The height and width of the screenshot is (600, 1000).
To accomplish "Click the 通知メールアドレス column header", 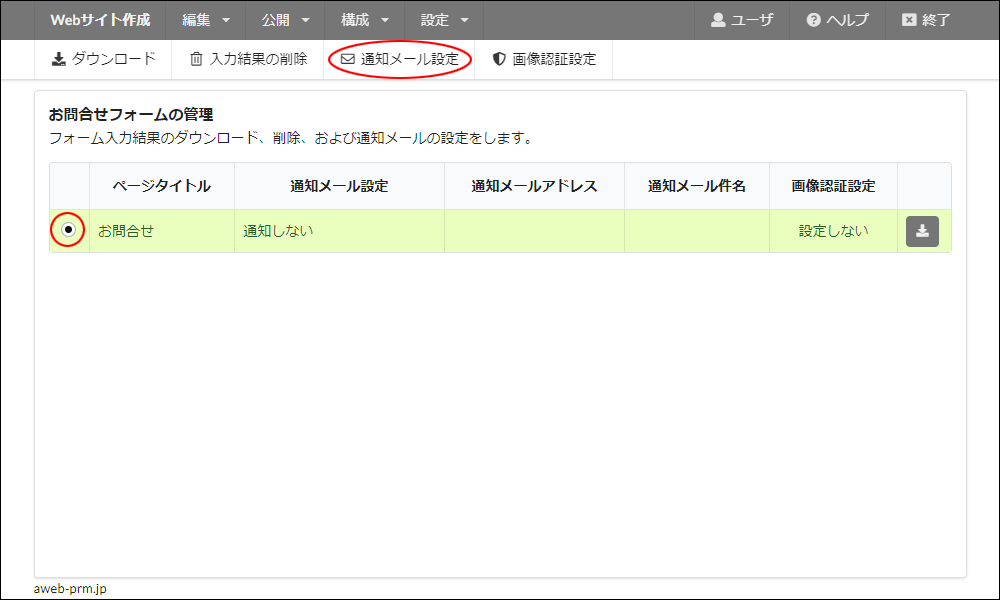I will pos(534,186).
